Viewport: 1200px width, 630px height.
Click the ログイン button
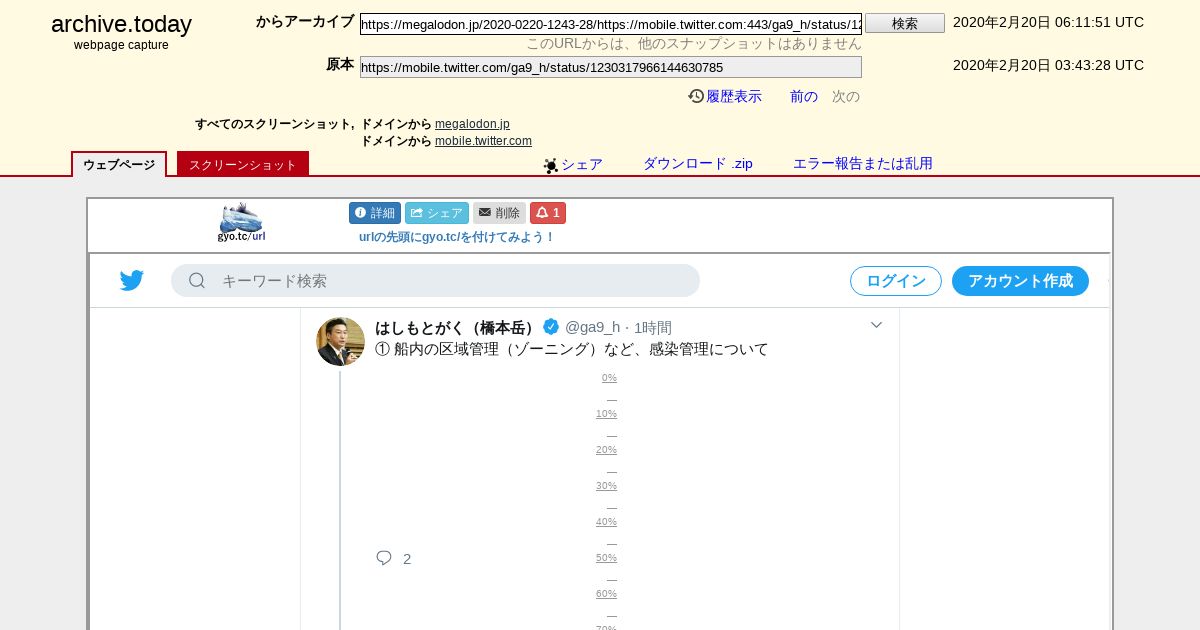click(896, 281)
